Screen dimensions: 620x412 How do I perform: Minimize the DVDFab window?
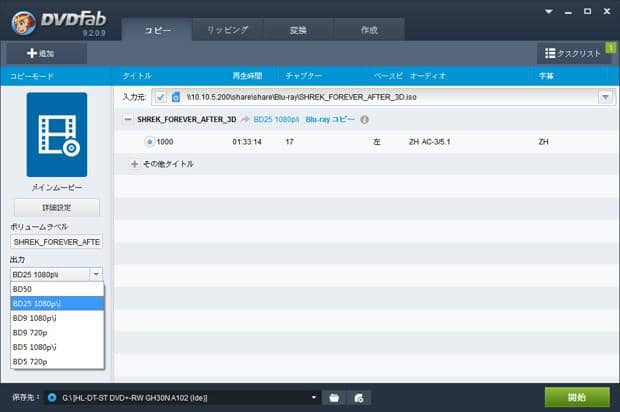(x=568, y=12)
